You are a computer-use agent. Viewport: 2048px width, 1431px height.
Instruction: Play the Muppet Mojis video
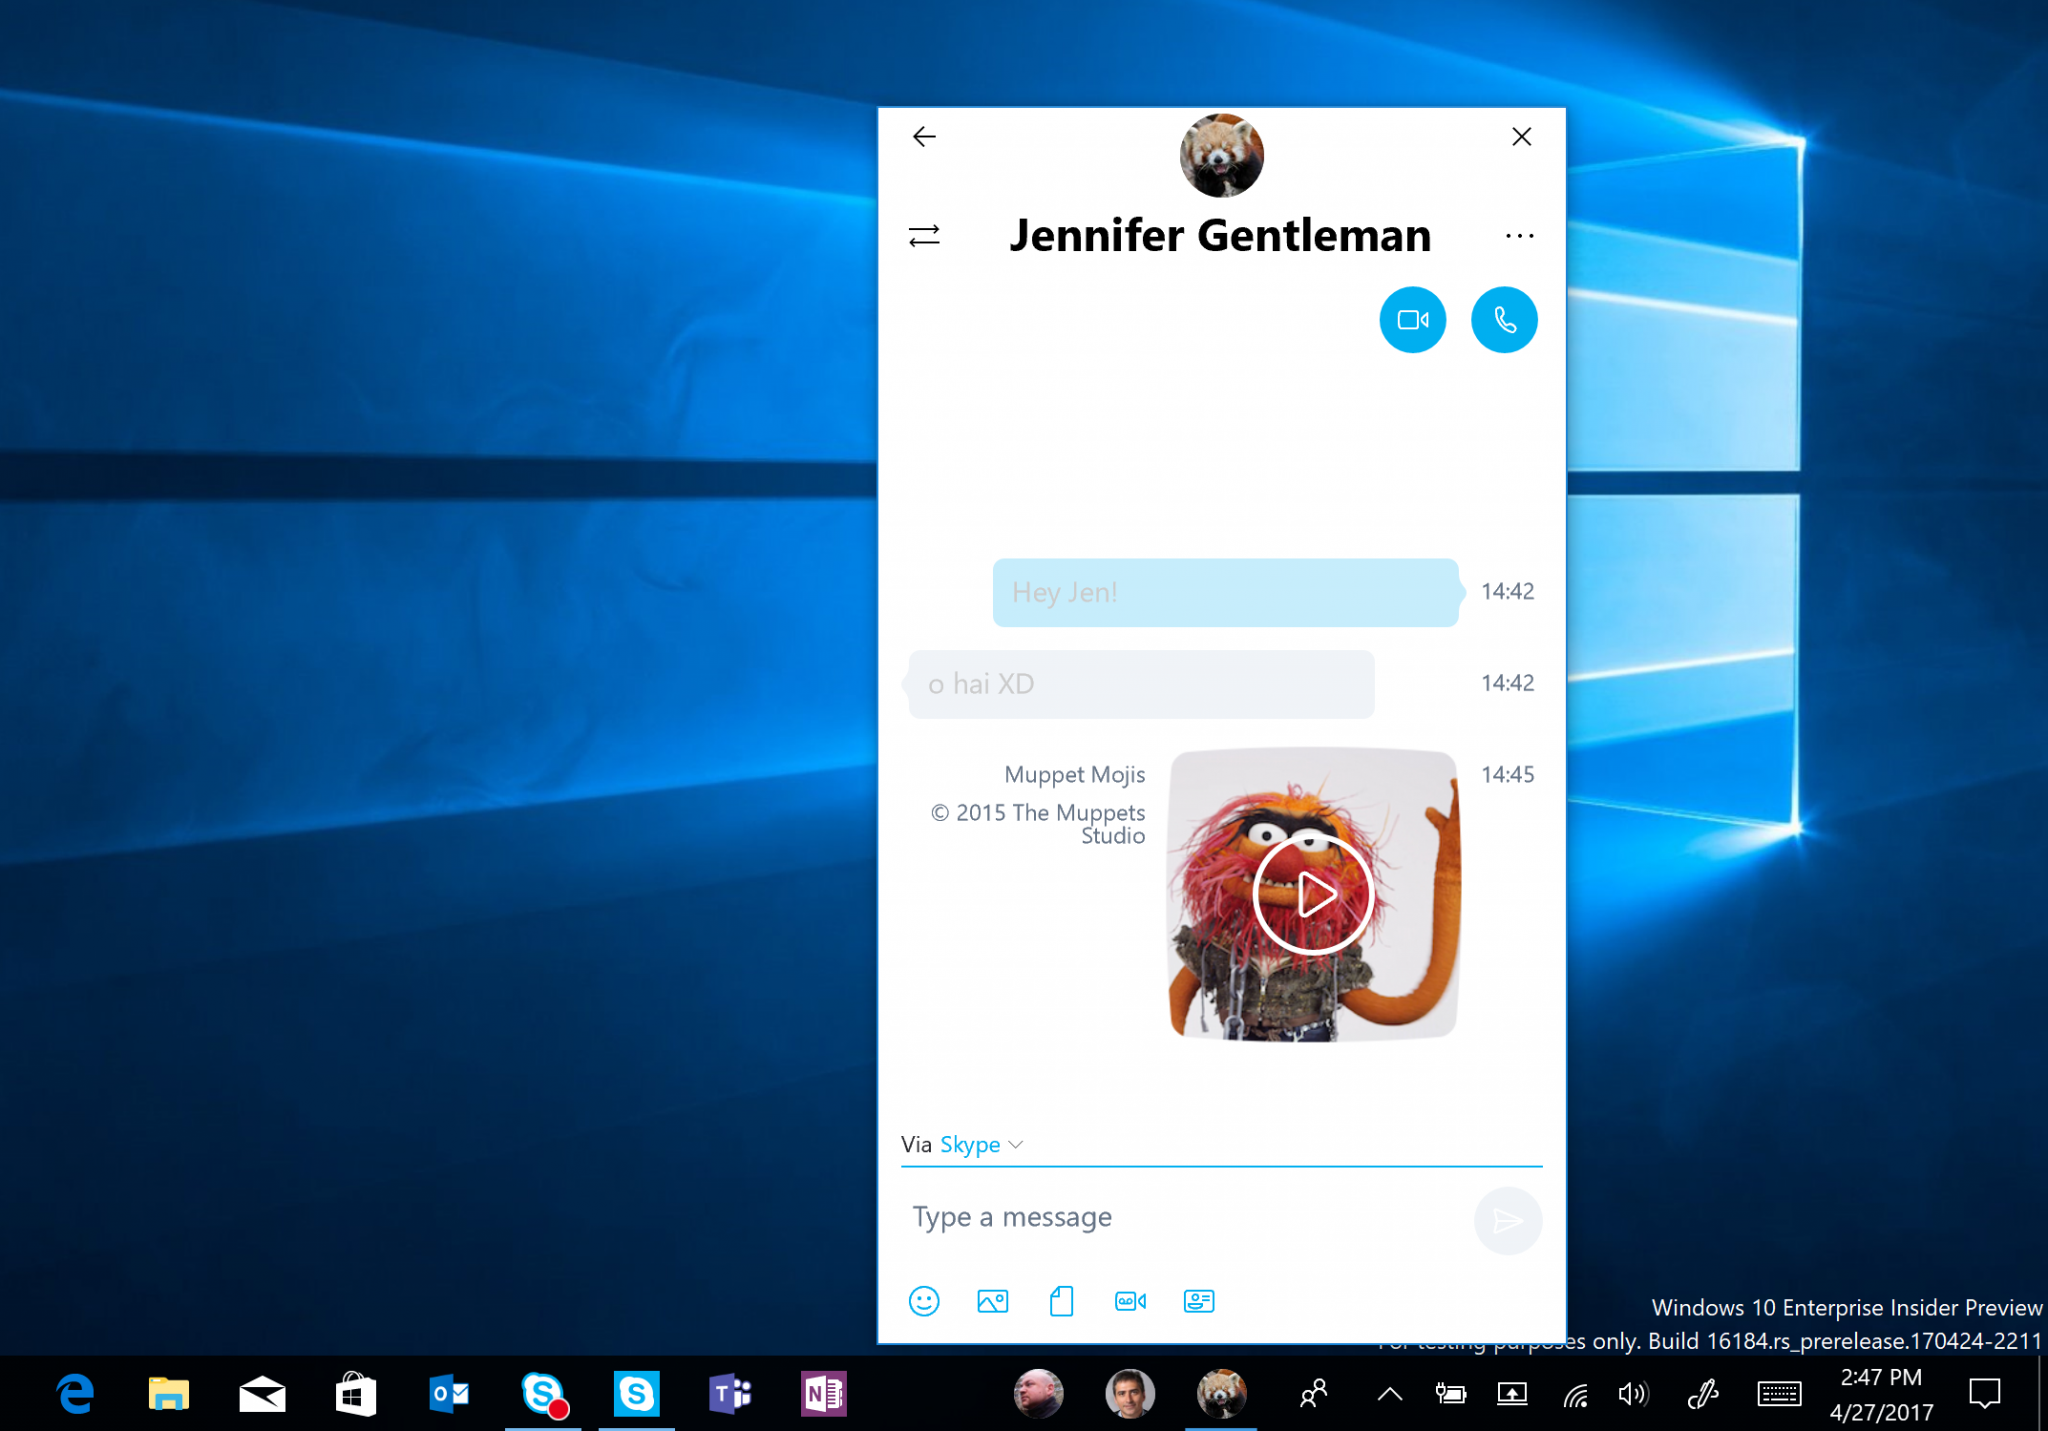point(1312,897)
